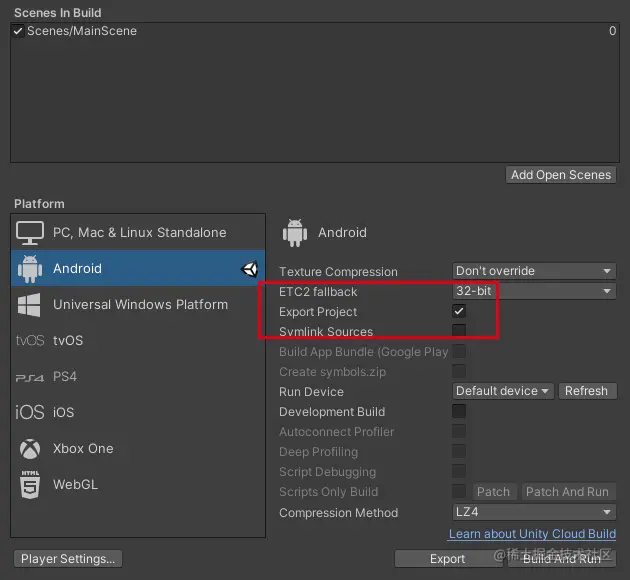Toggle the Deep Profiling checkbox
This screenshot has height=580, width=630.
click(459, 451)
